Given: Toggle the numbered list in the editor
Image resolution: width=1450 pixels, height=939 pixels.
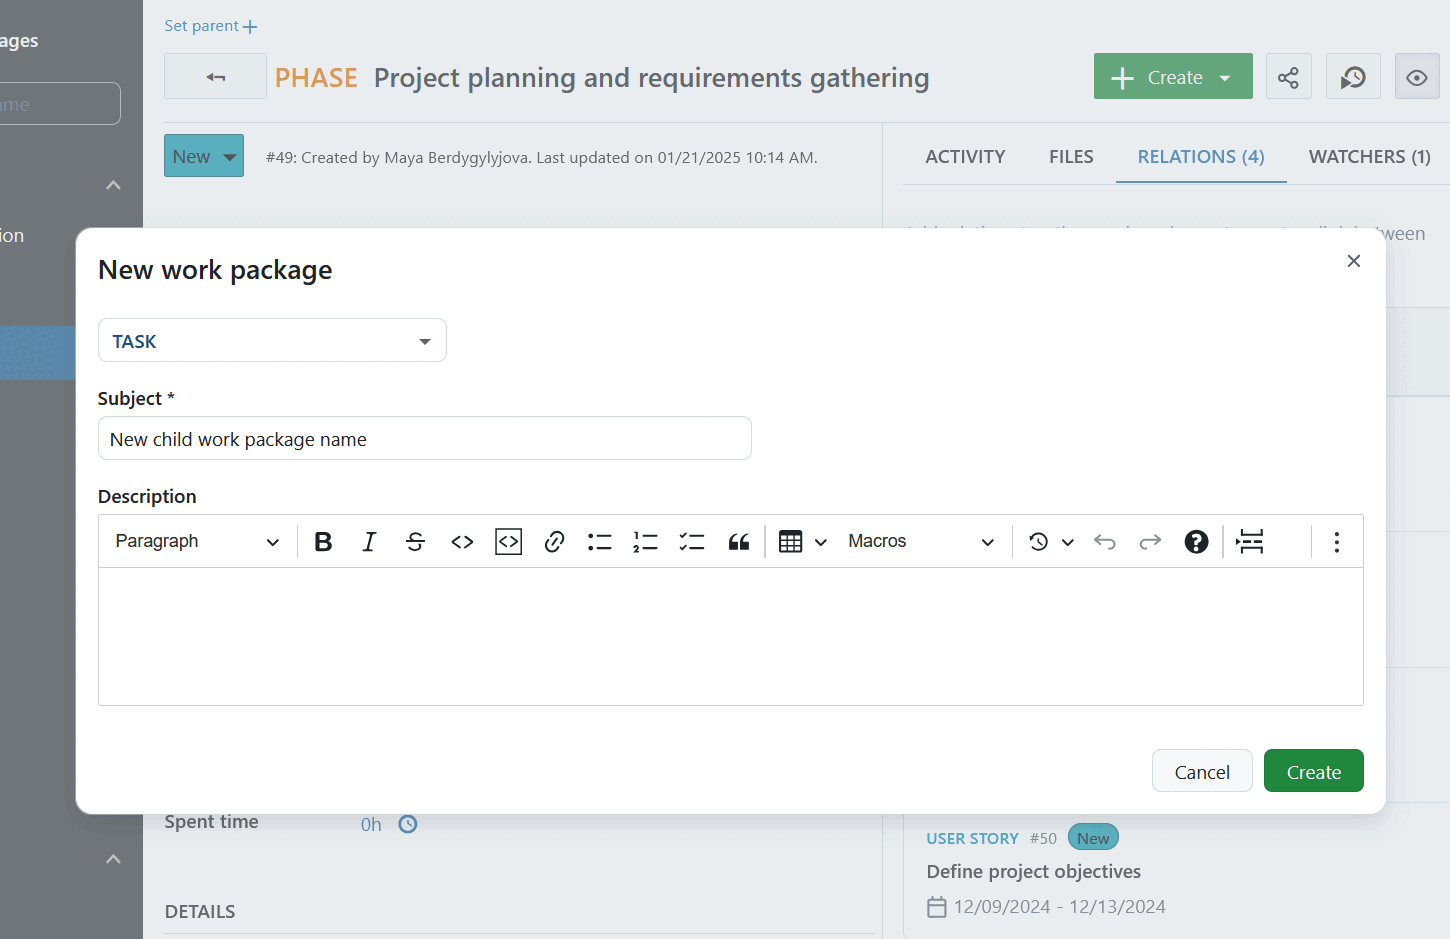Looking at the screenshot, I should (x=645, y=541).
